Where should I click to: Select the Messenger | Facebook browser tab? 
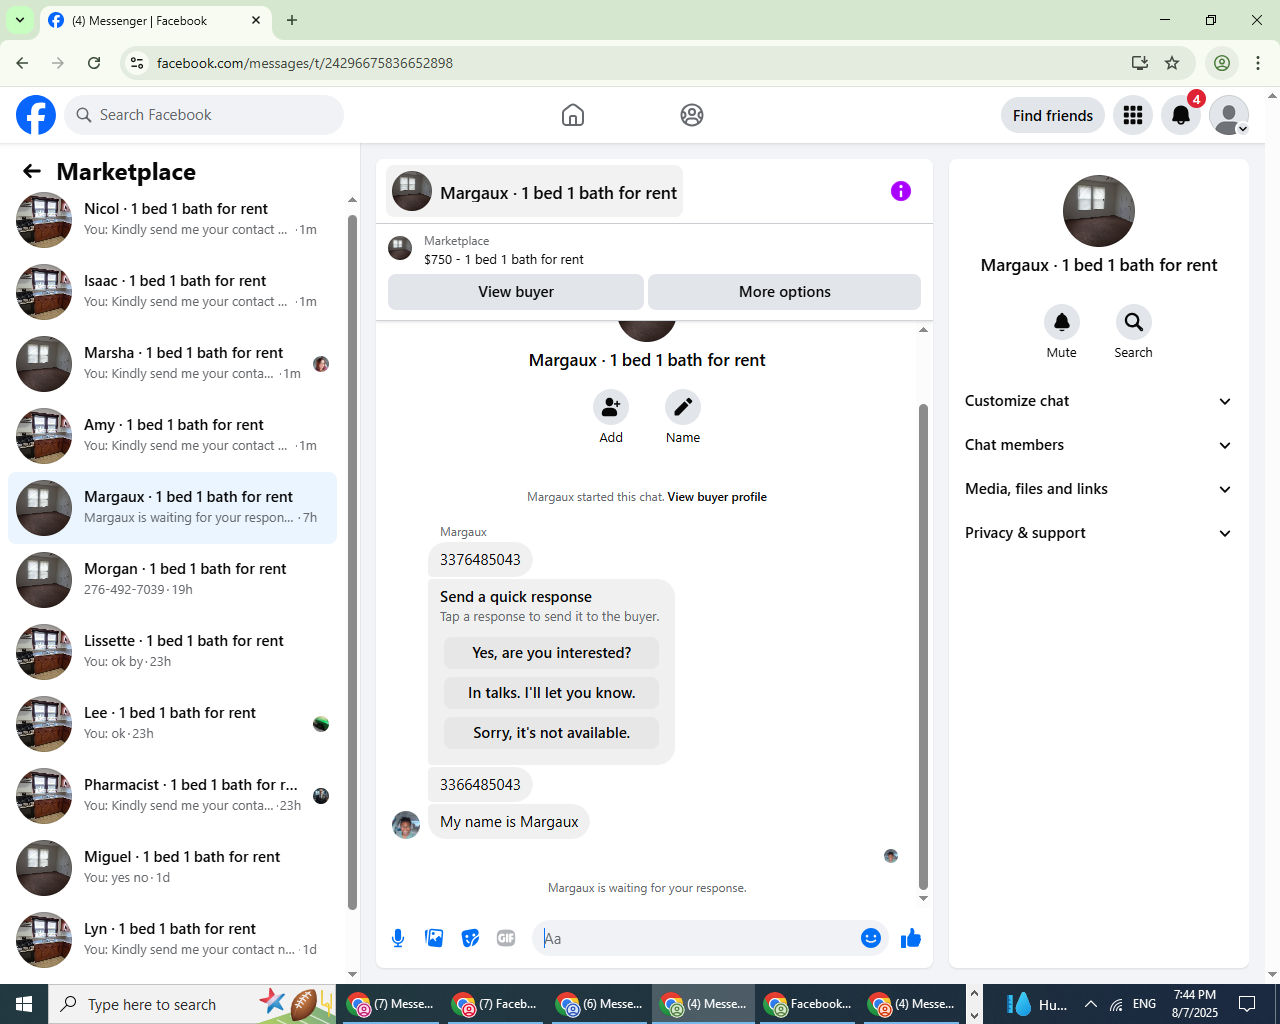point(155,20)
